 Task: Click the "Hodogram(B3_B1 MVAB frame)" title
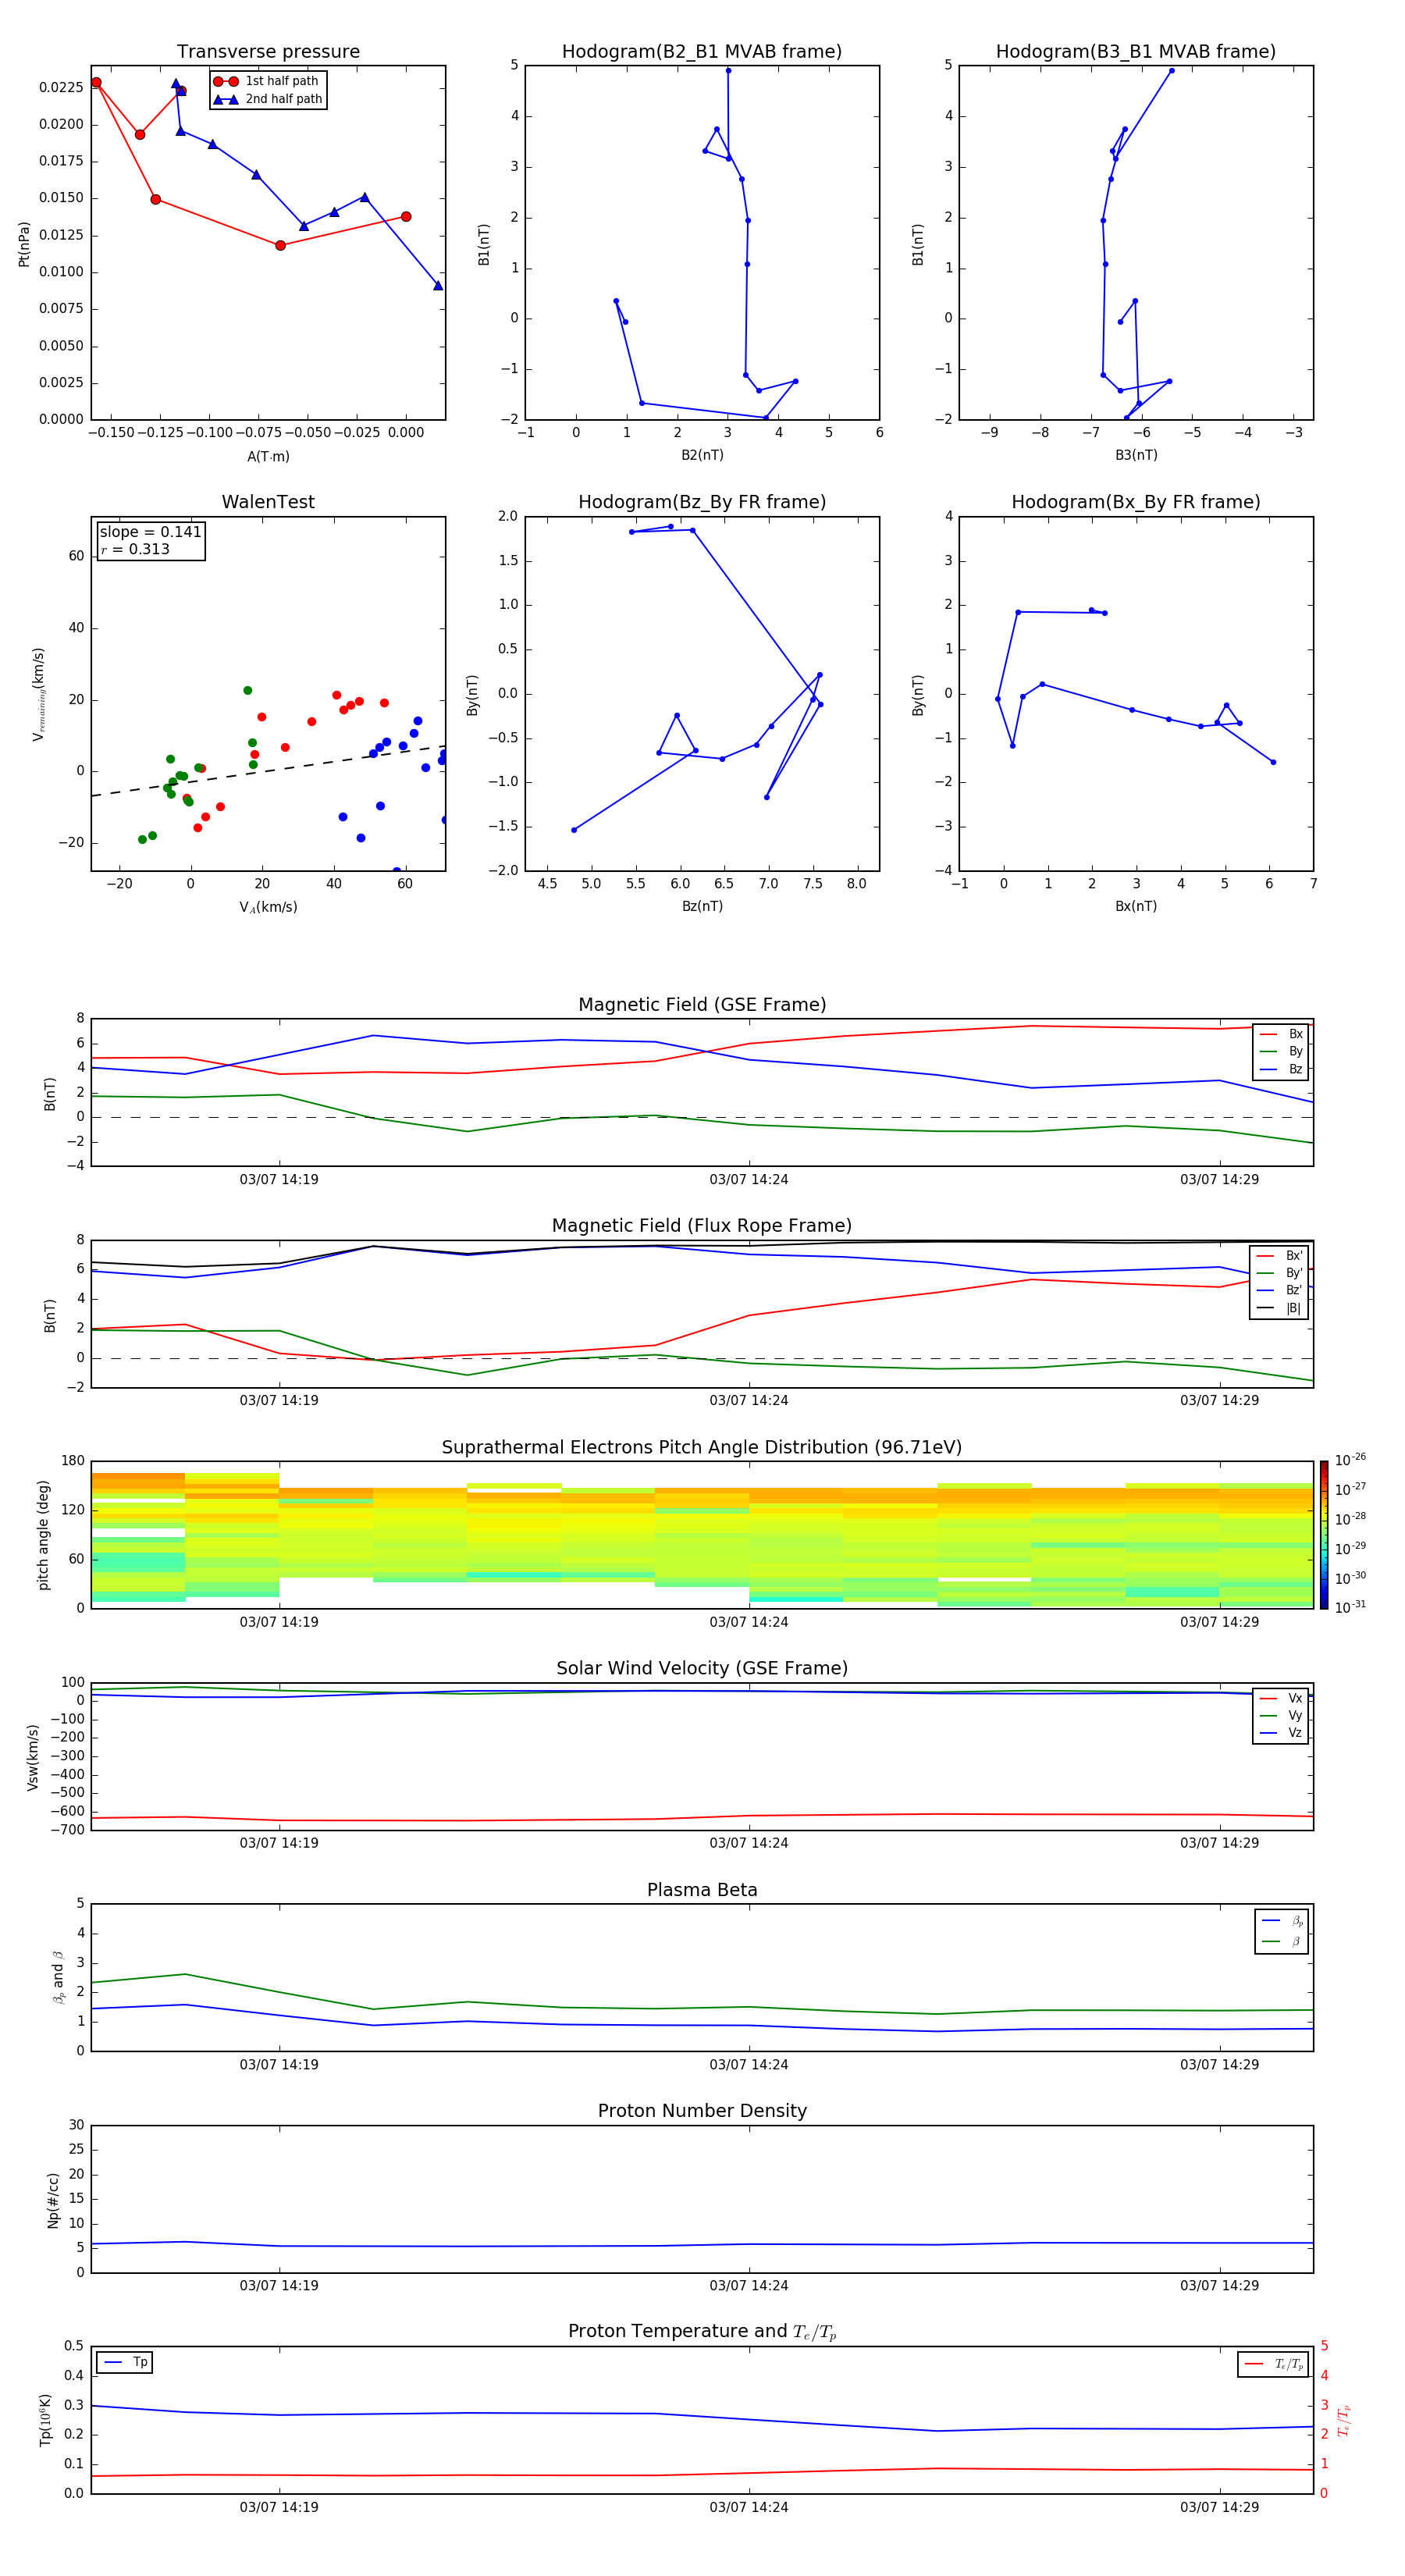[1136, 52]
